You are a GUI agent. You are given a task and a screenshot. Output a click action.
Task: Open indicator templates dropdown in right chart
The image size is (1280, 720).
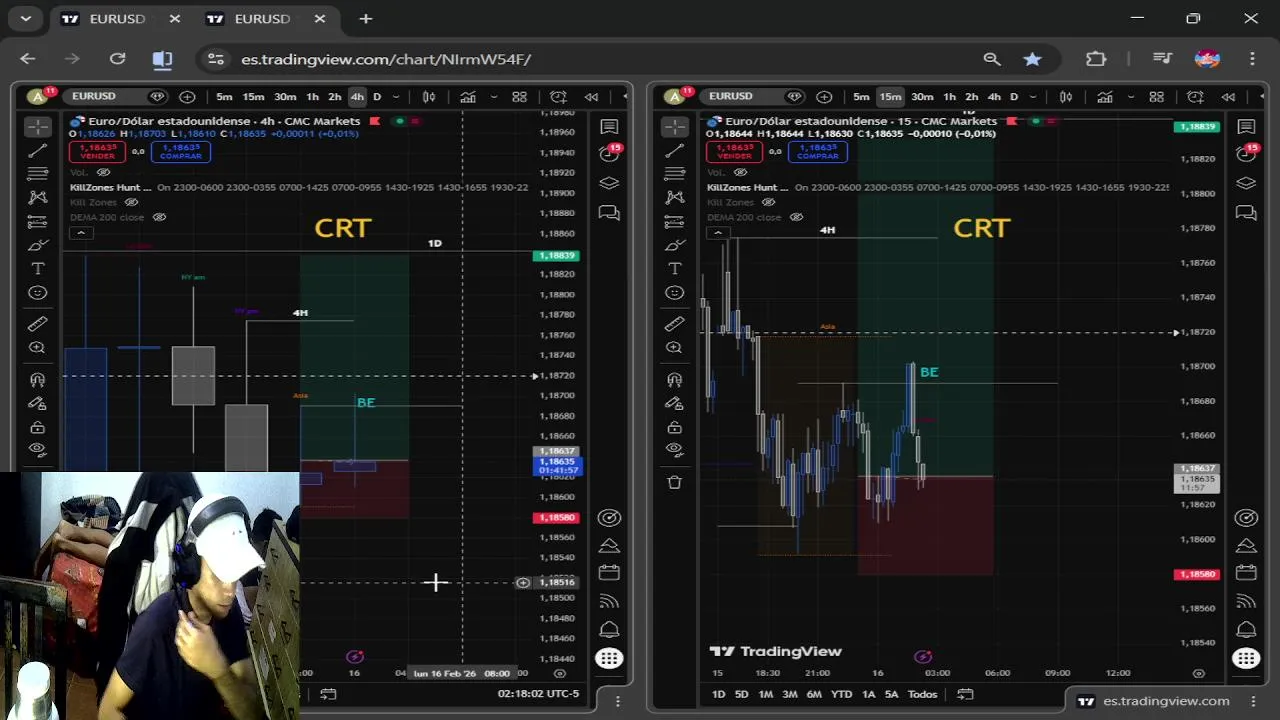[1130, 97]
